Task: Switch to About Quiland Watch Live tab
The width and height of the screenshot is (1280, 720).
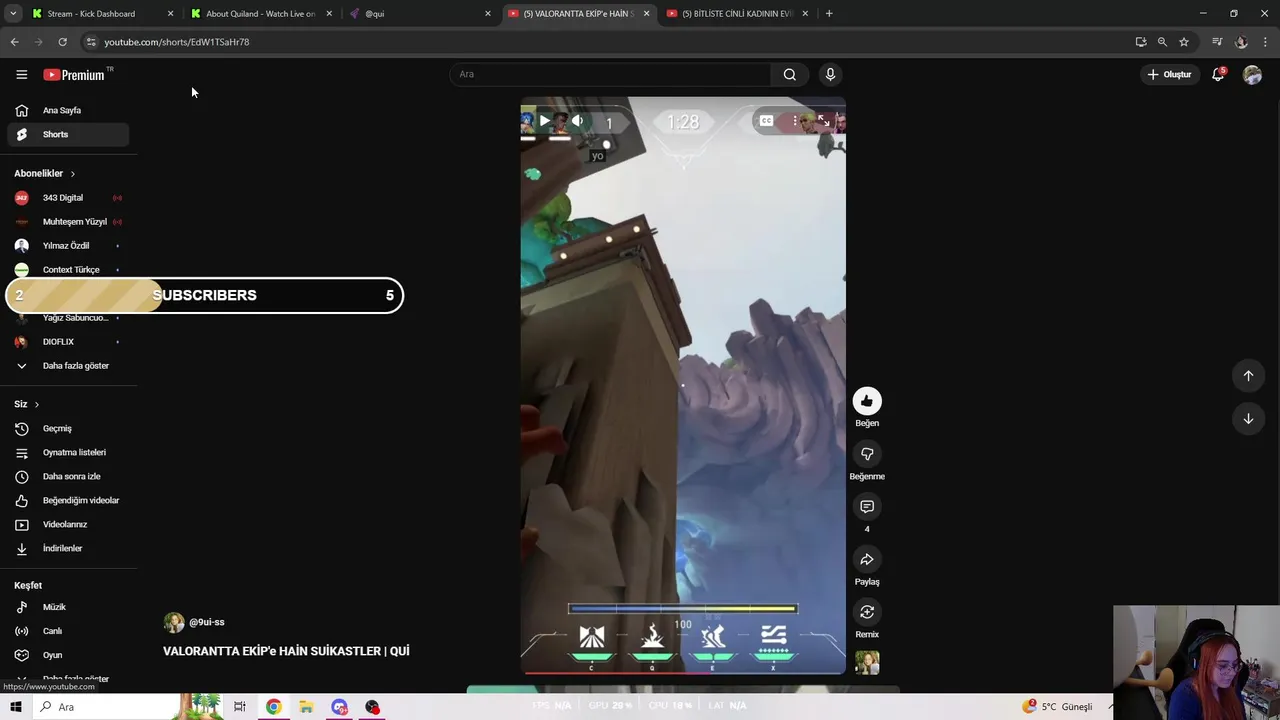Action: pyautogui.click(x=261, y=14)
